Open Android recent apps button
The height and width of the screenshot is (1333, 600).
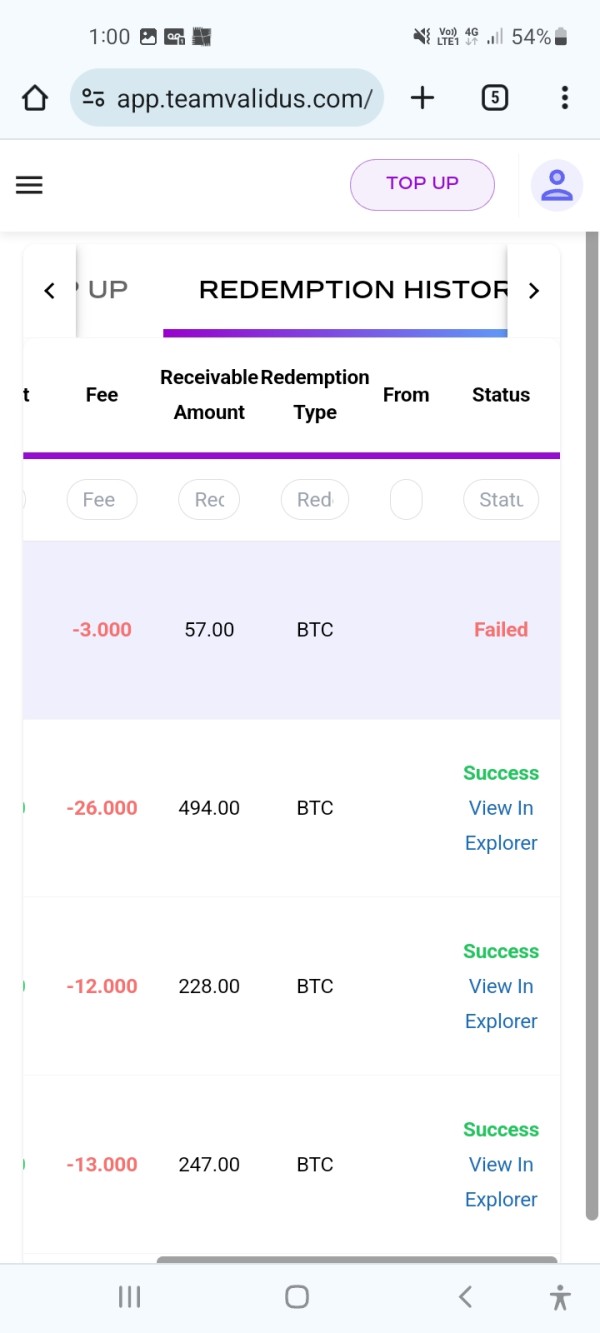tap(129, 1297)
